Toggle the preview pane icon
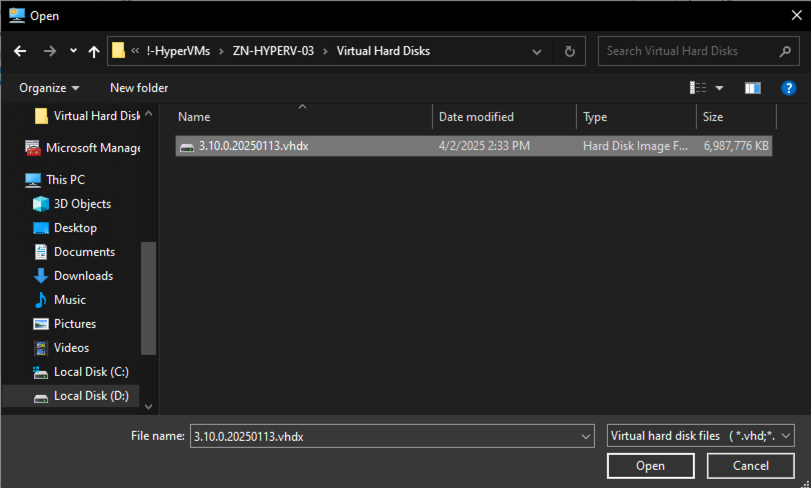Image resolution: width=811 pixels, height=488 pixels. pyautogui.click(x=752, y=88)
